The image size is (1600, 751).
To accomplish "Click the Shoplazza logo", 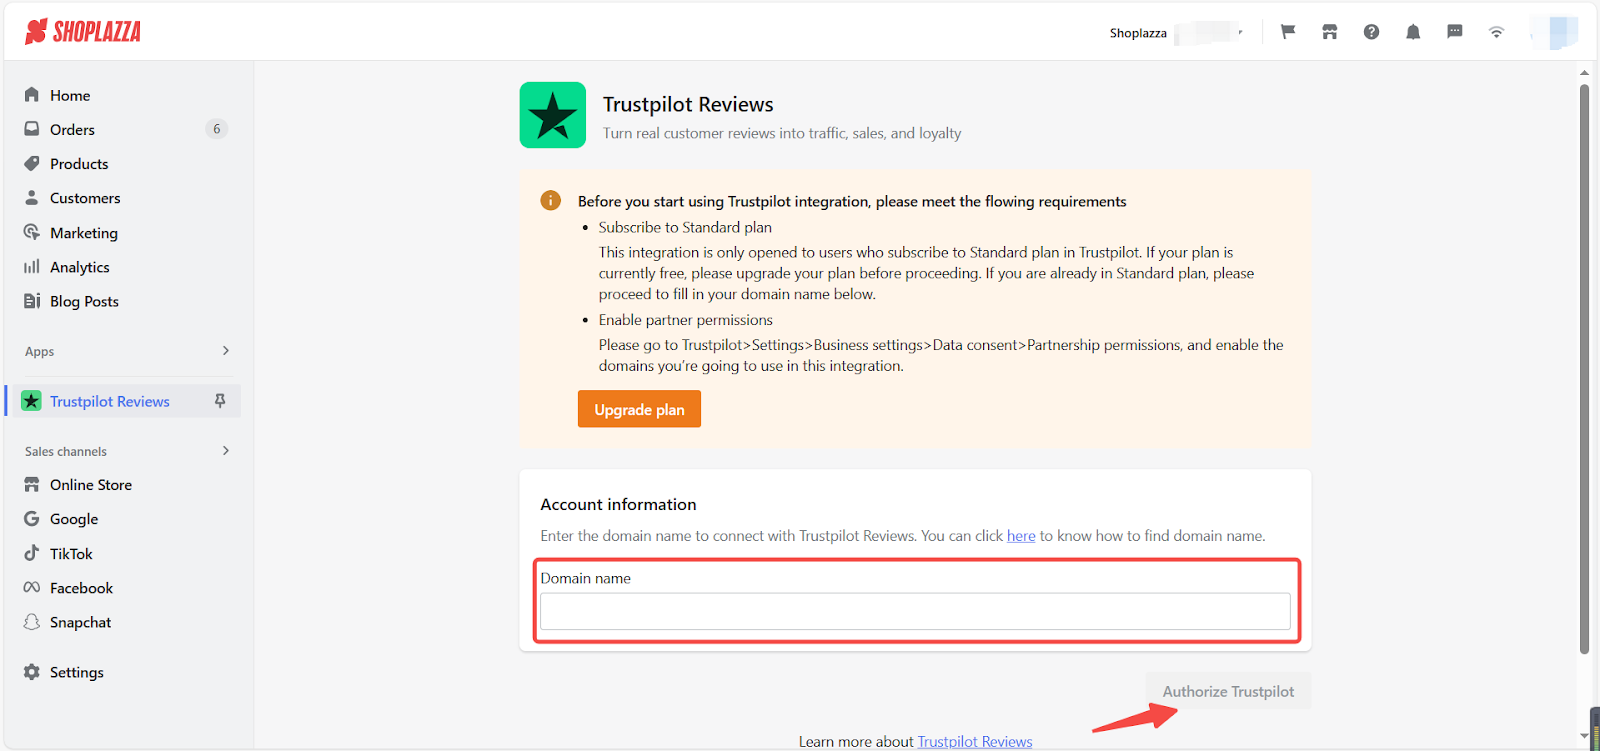I will pyautogui.click(x=83, y=32).
